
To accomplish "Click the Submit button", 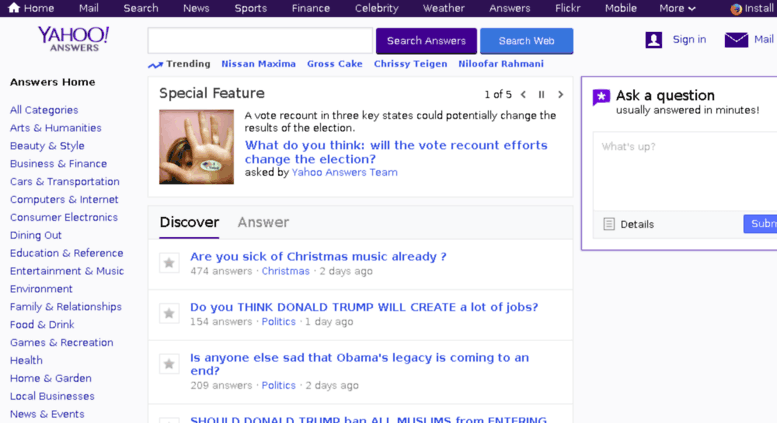I will (x=760, y=224).
